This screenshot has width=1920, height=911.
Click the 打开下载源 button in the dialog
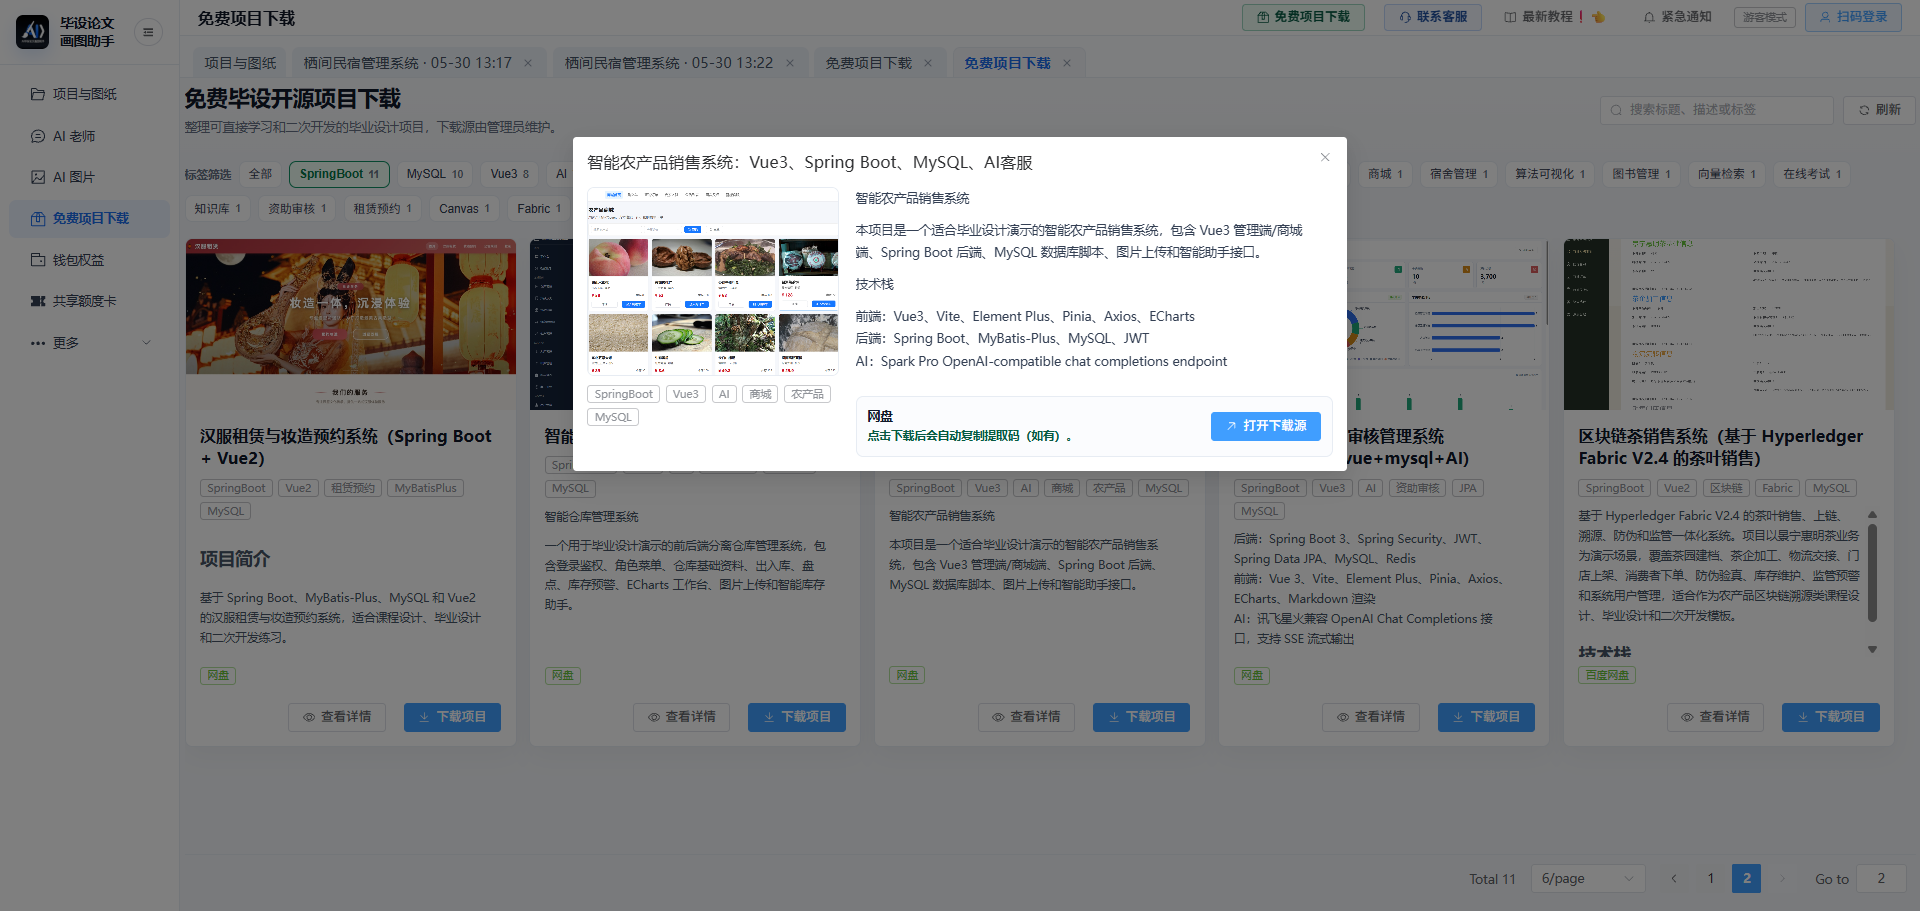pos(1266,426)
